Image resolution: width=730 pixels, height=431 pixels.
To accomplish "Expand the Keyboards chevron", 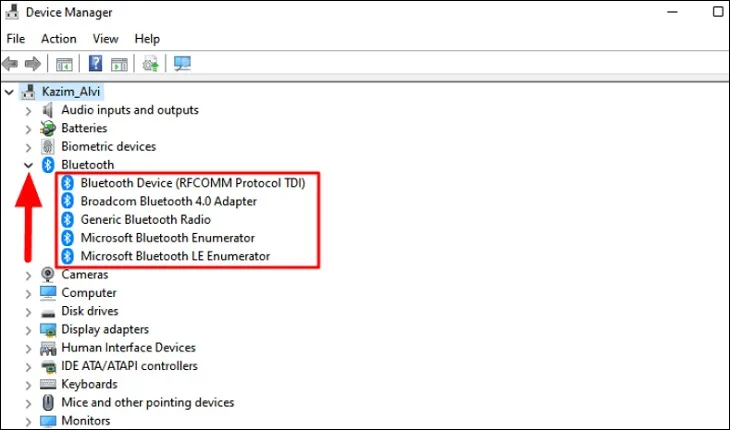I will coord(28,385).
